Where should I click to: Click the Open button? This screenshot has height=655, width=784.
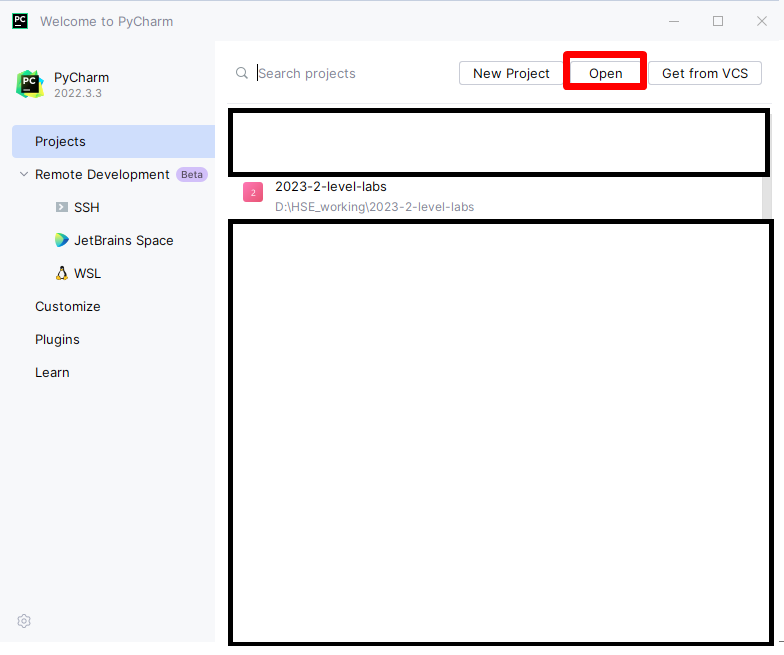[605, 73]
